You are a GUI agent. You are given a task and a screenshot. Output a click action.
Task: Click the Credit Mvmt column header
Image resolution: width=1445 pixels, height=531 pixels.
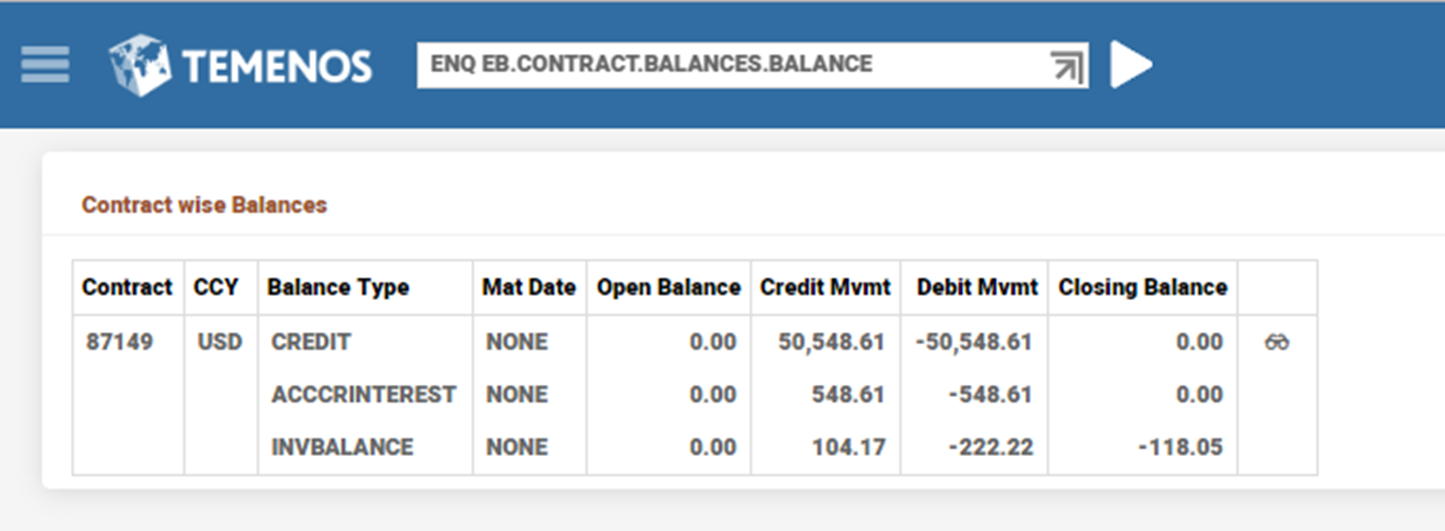[825, 288]
